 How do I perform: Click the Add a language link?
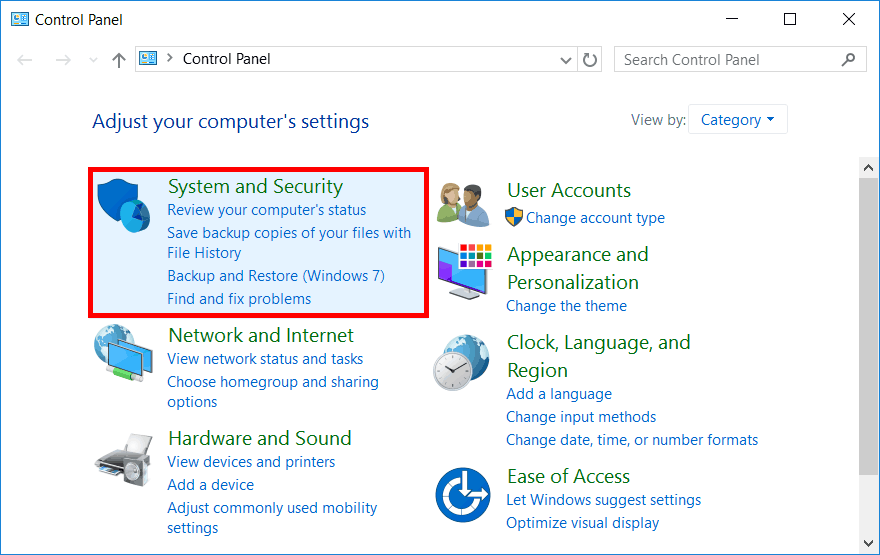coord(559,394)
